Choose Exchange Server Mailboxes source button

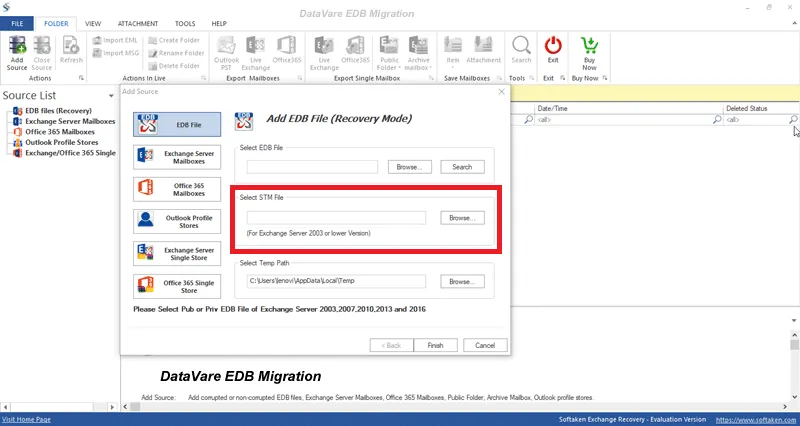pyautogui.click(x=177, y=157)
